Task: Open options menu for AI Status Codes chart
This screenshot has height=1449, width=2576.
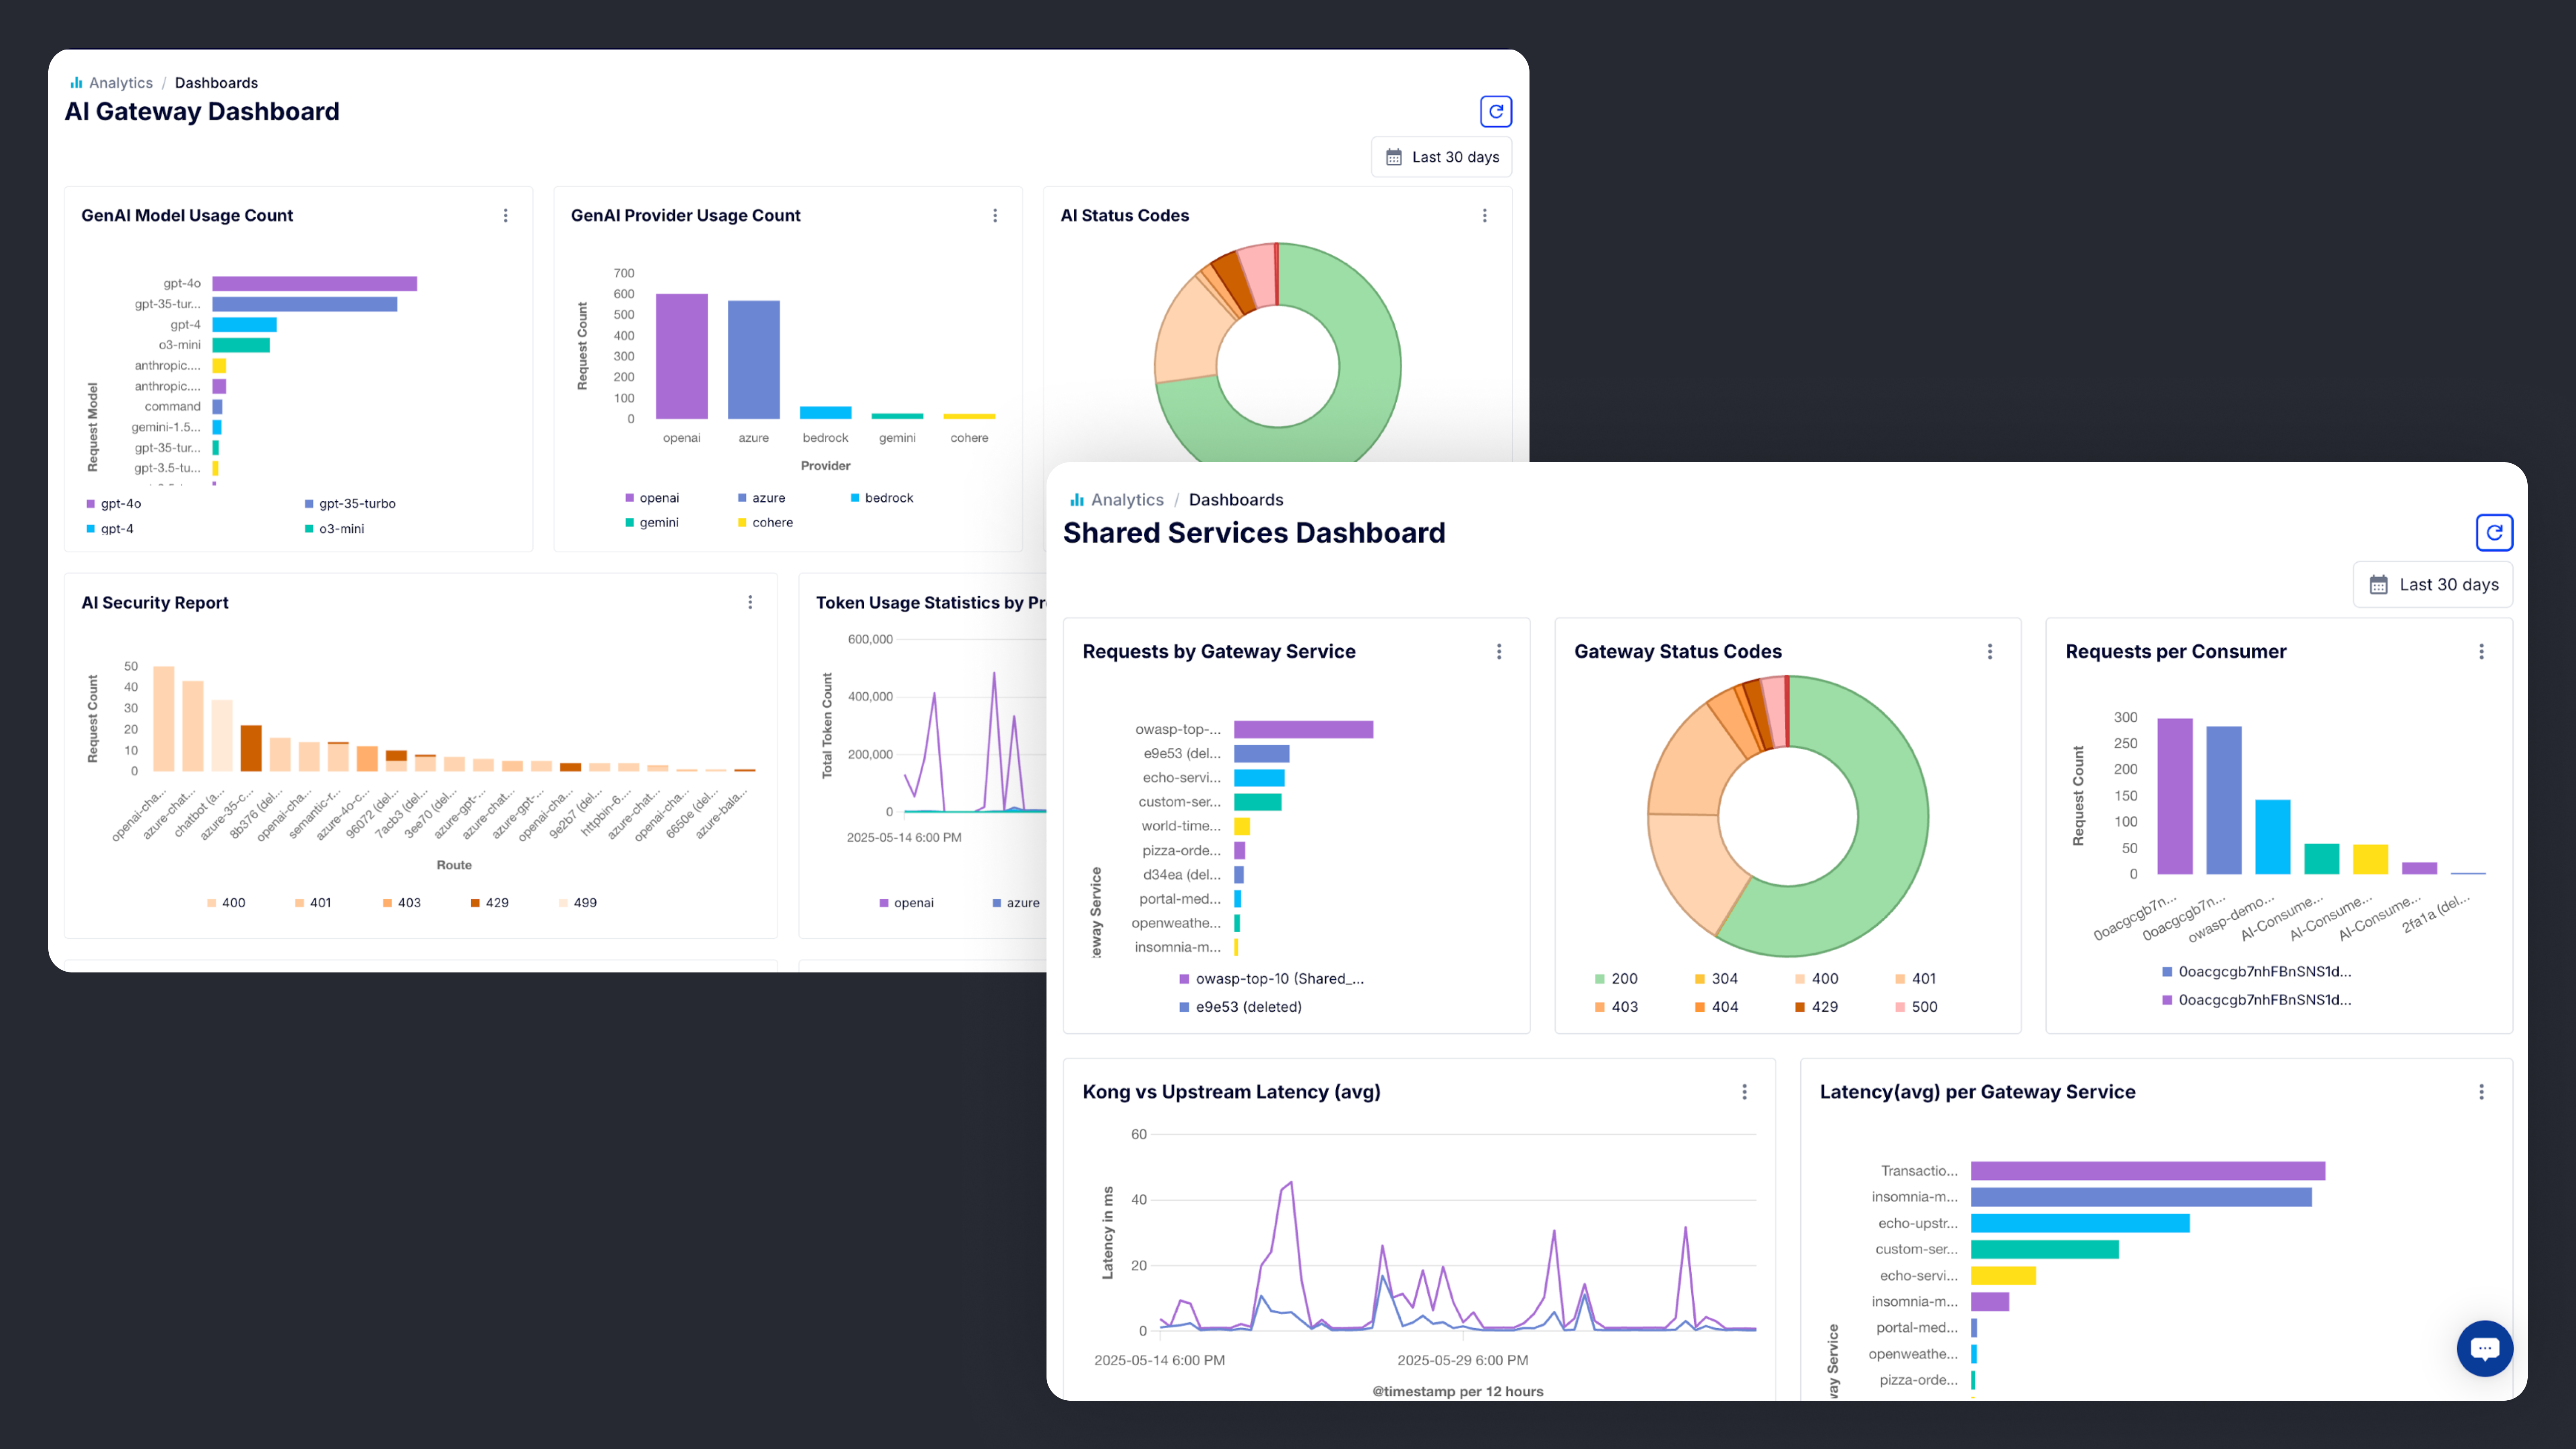Action: (x=1484, y=215)
